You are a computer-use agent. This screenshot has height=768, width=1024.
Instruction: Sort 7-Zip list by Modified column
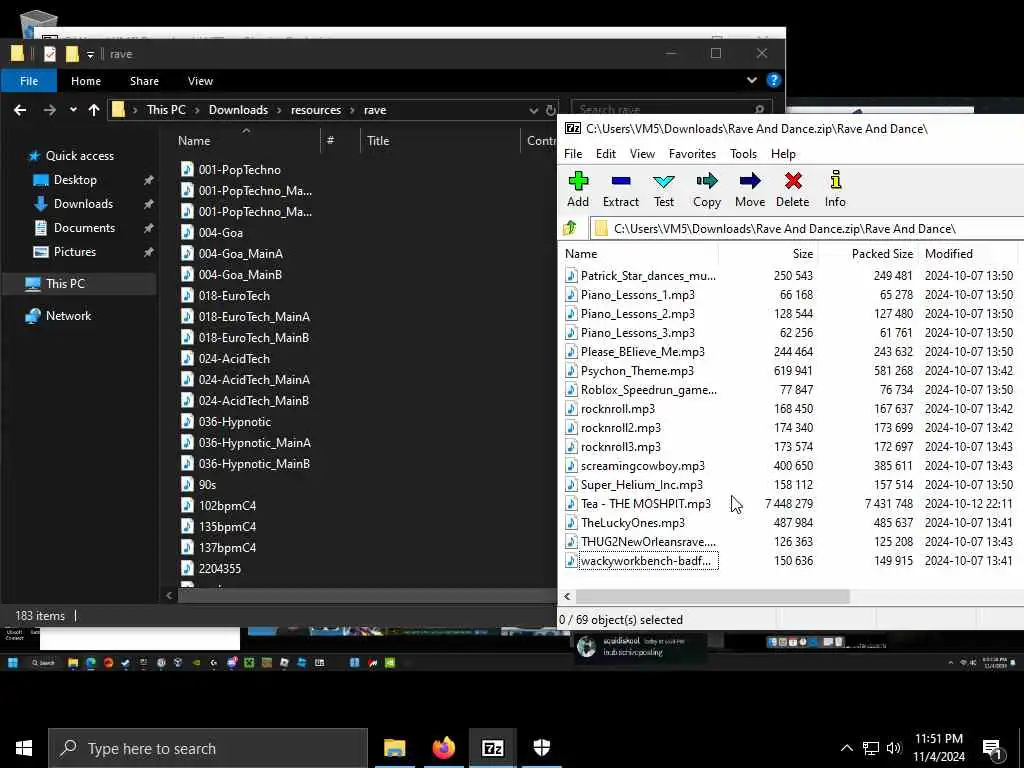pos(968,254)
